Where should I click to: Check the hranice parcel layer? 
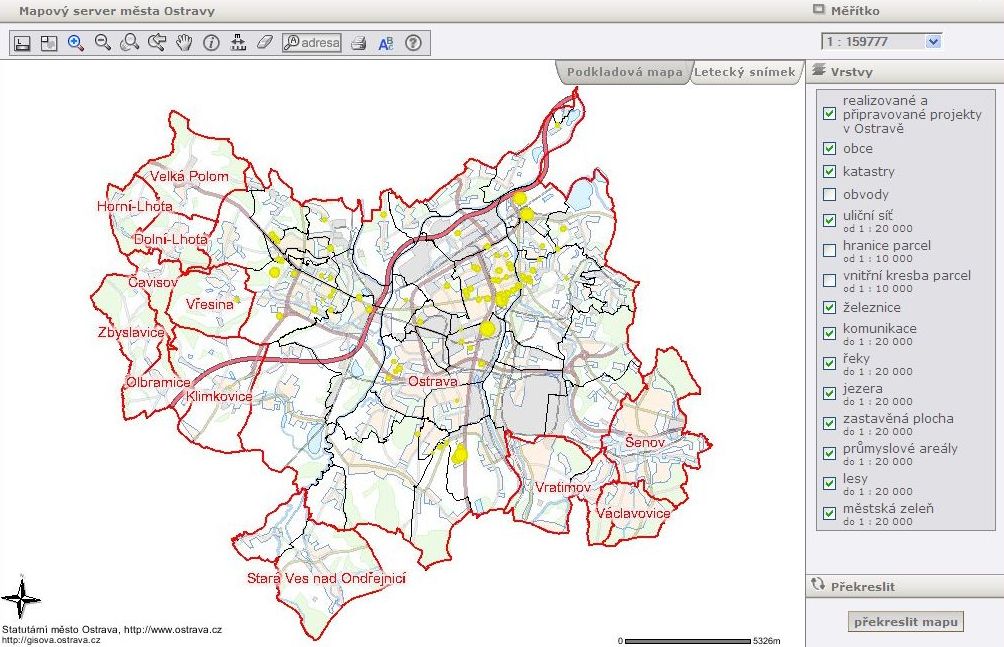click(829, 250)
